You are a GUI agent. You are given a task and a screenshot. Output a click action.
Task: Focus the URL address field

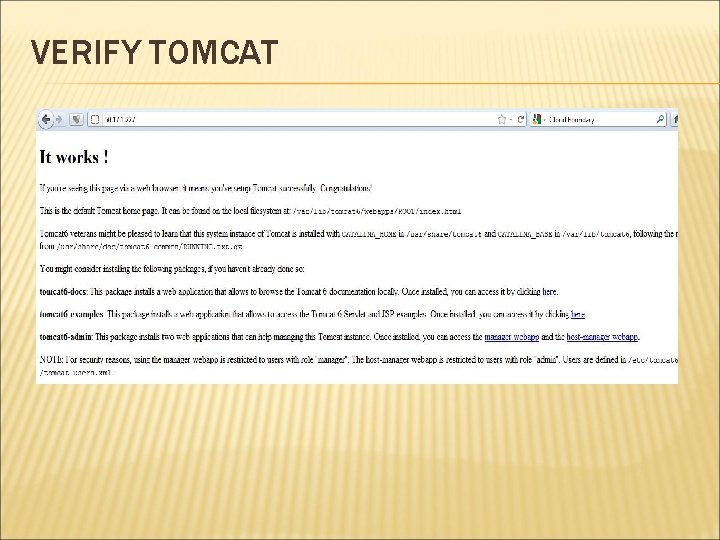pos(307,120)
